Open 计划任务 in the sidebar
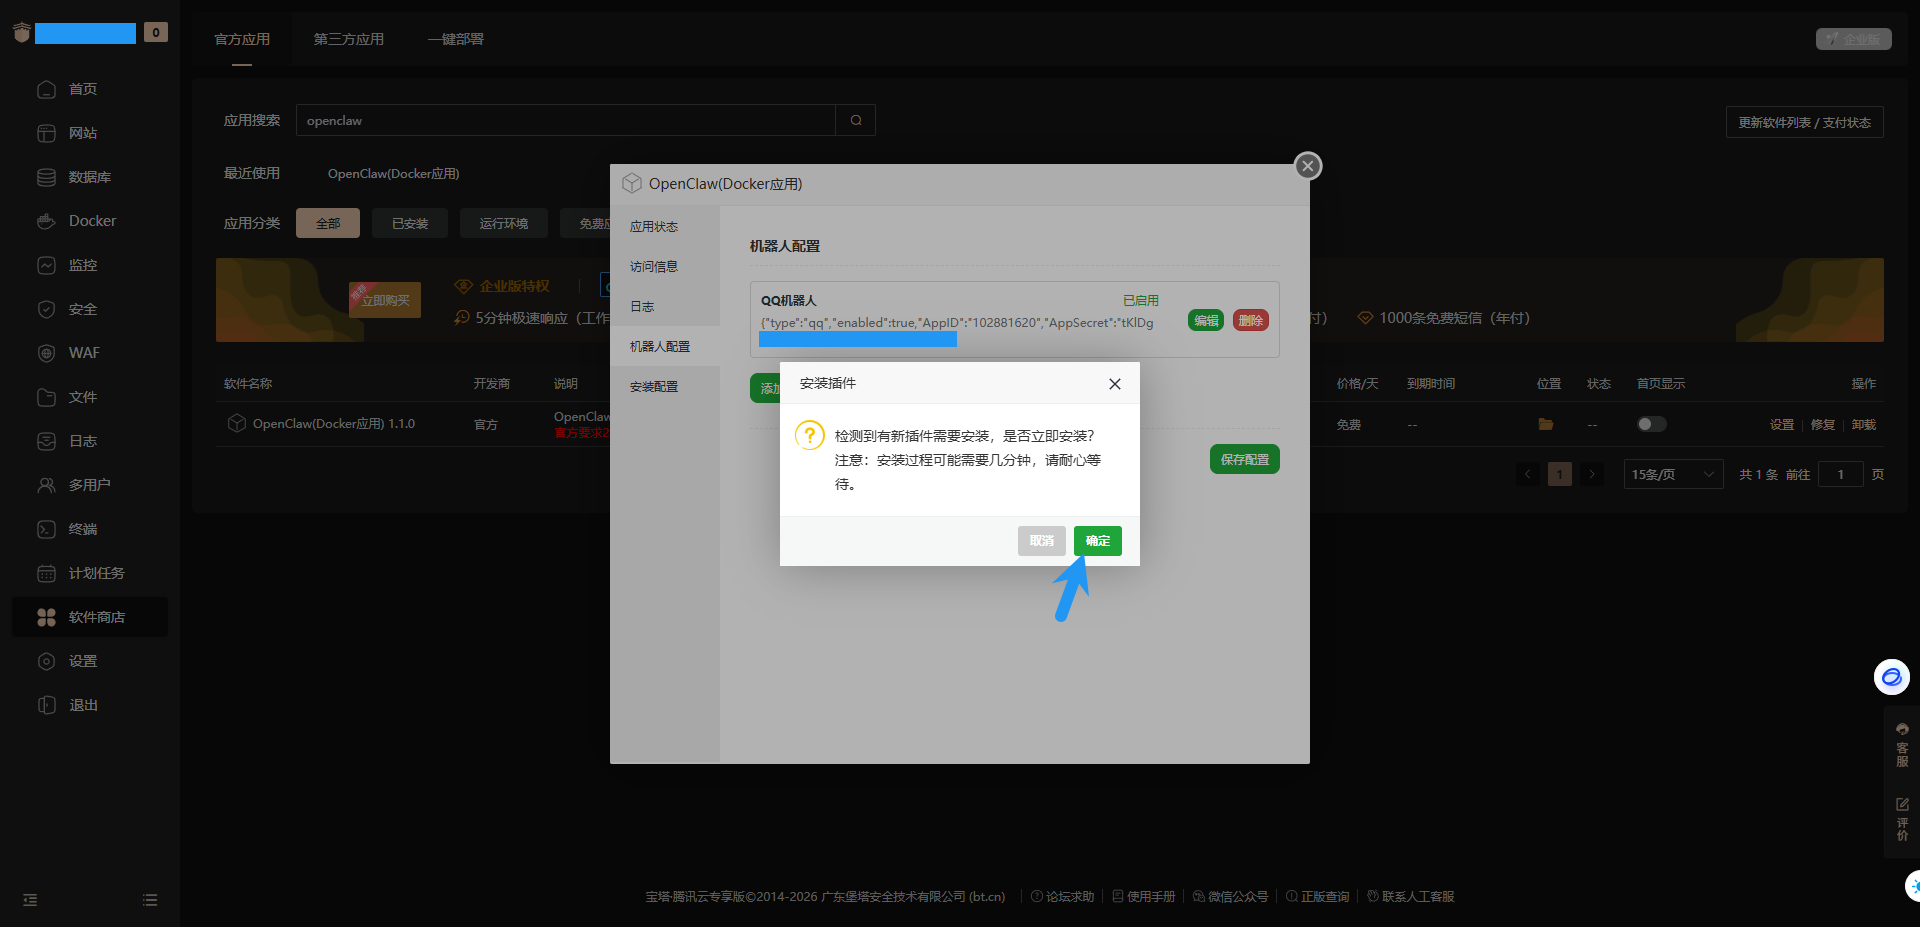Viewport: 1920px width, 927px height. (x=96, y=573)
